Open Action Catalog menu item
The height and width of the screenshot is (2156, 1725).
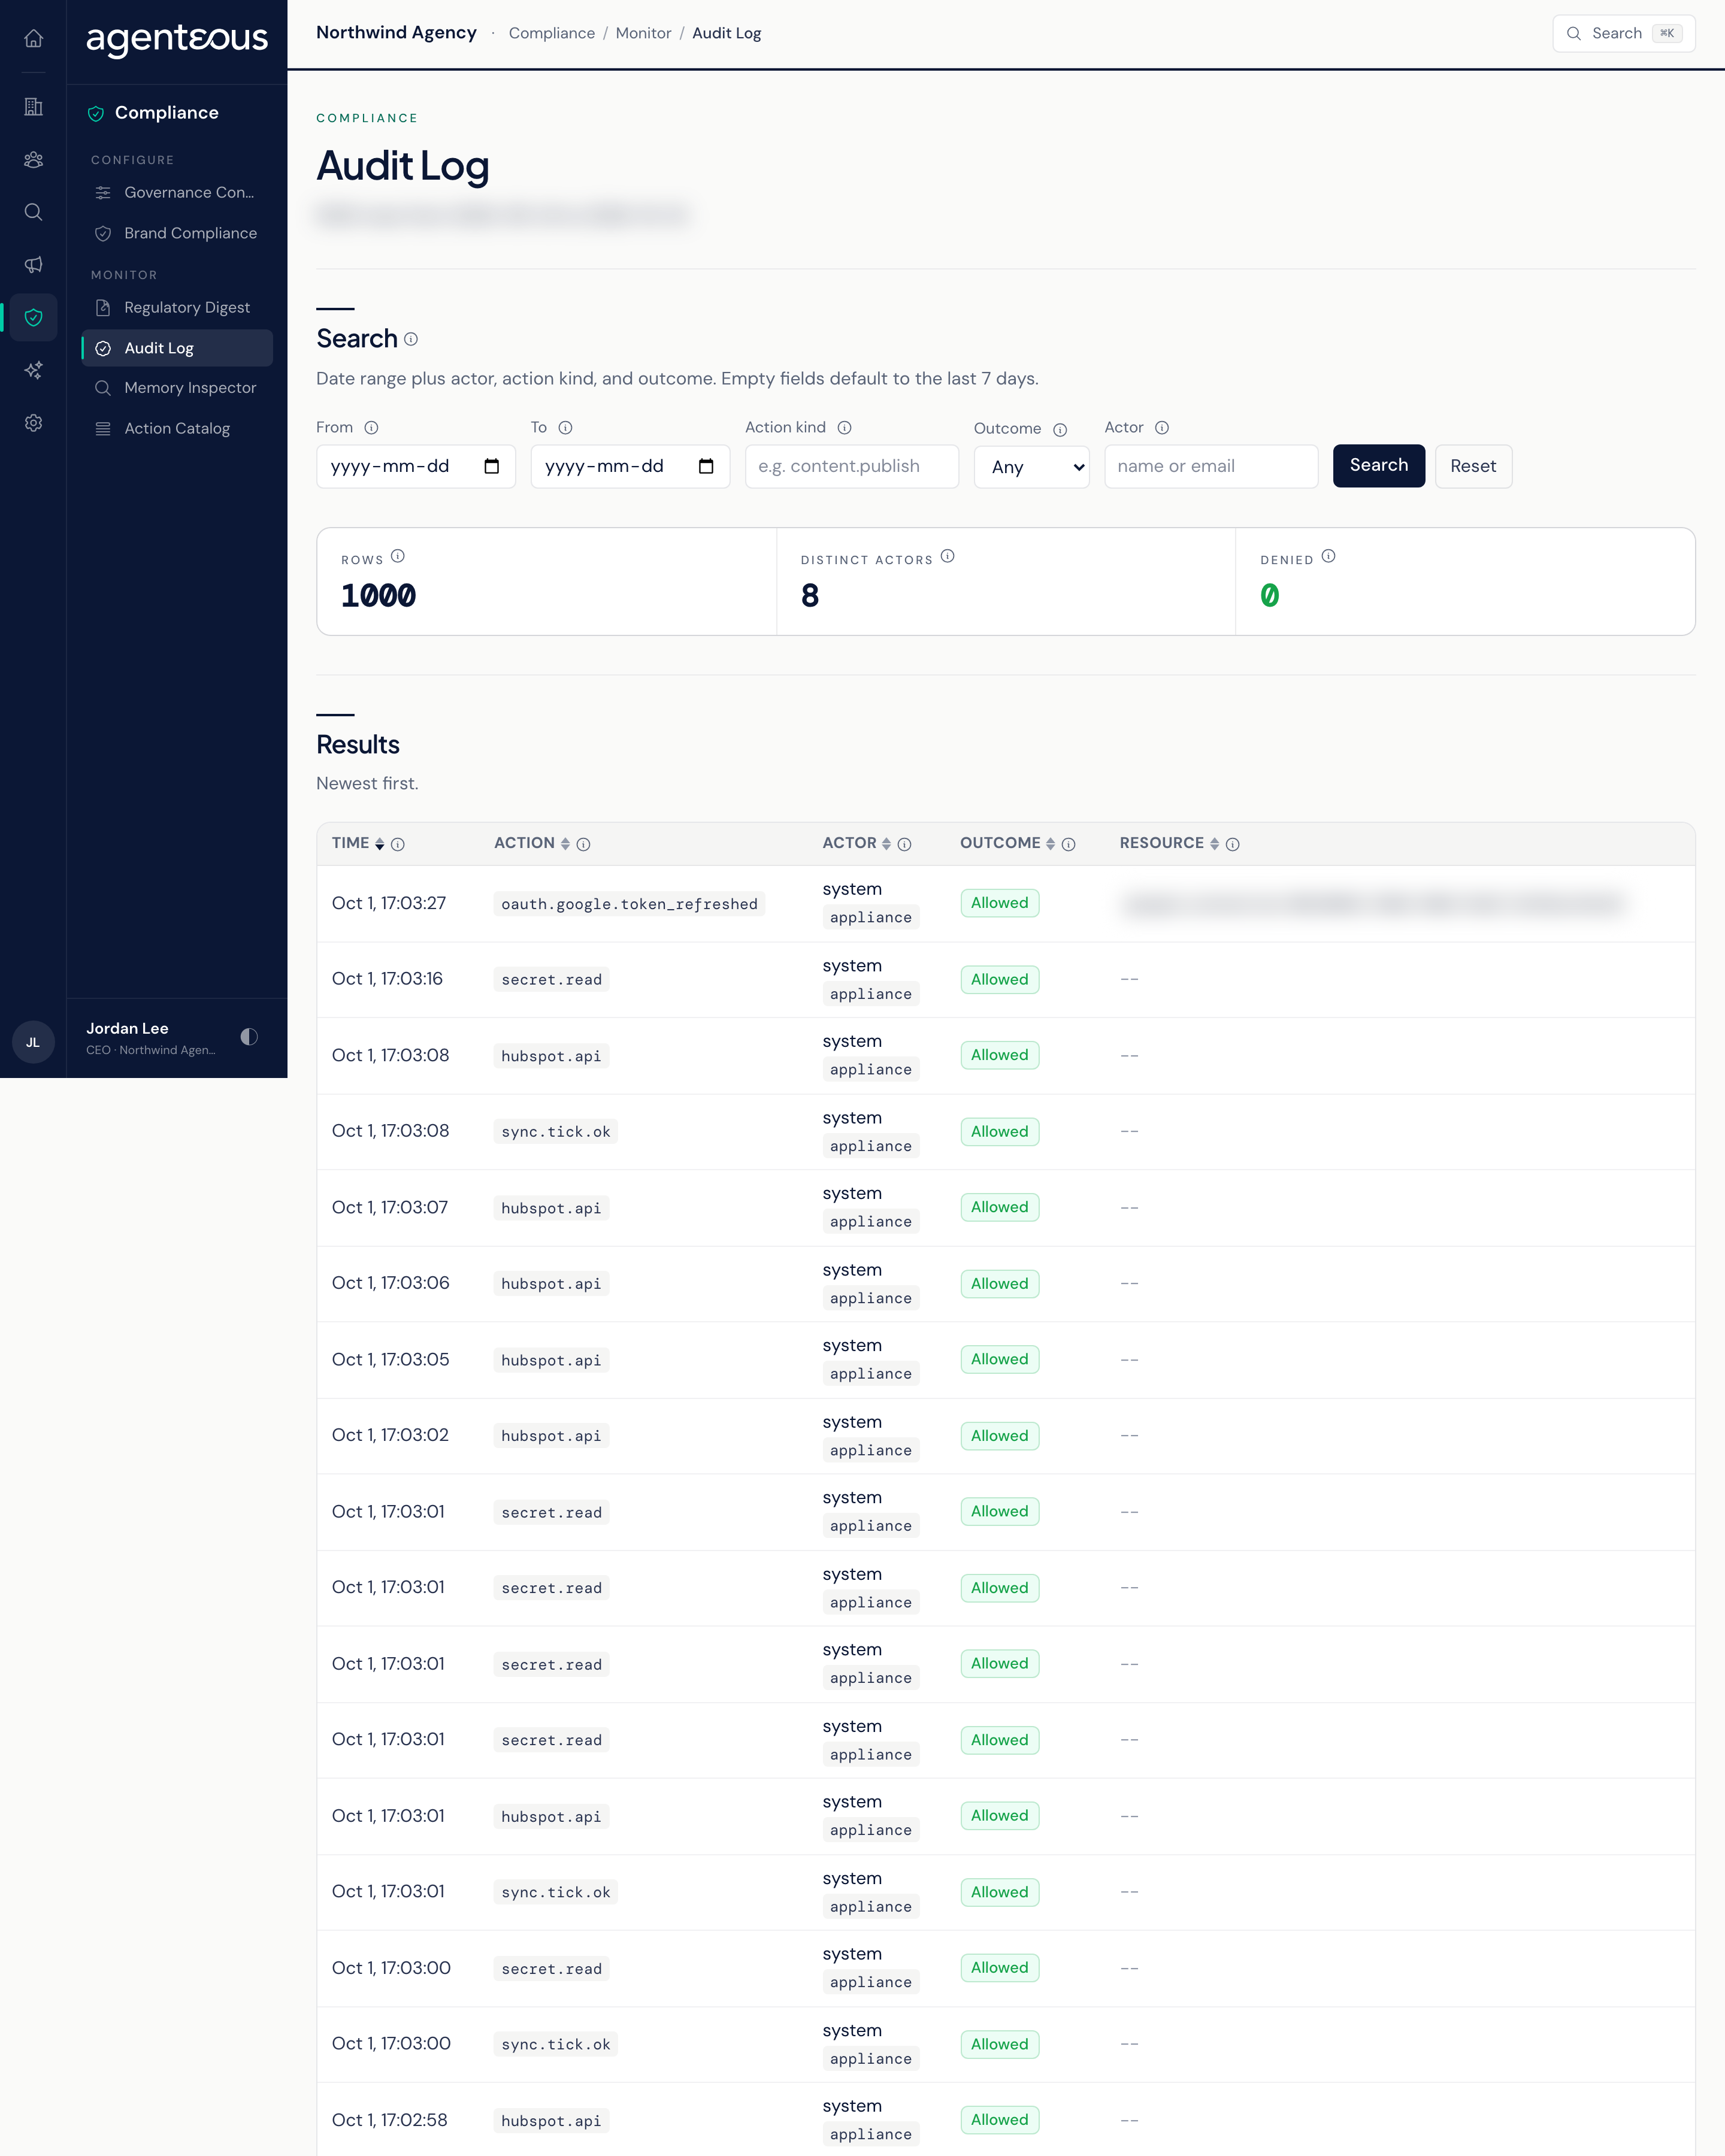click(177, 428)
